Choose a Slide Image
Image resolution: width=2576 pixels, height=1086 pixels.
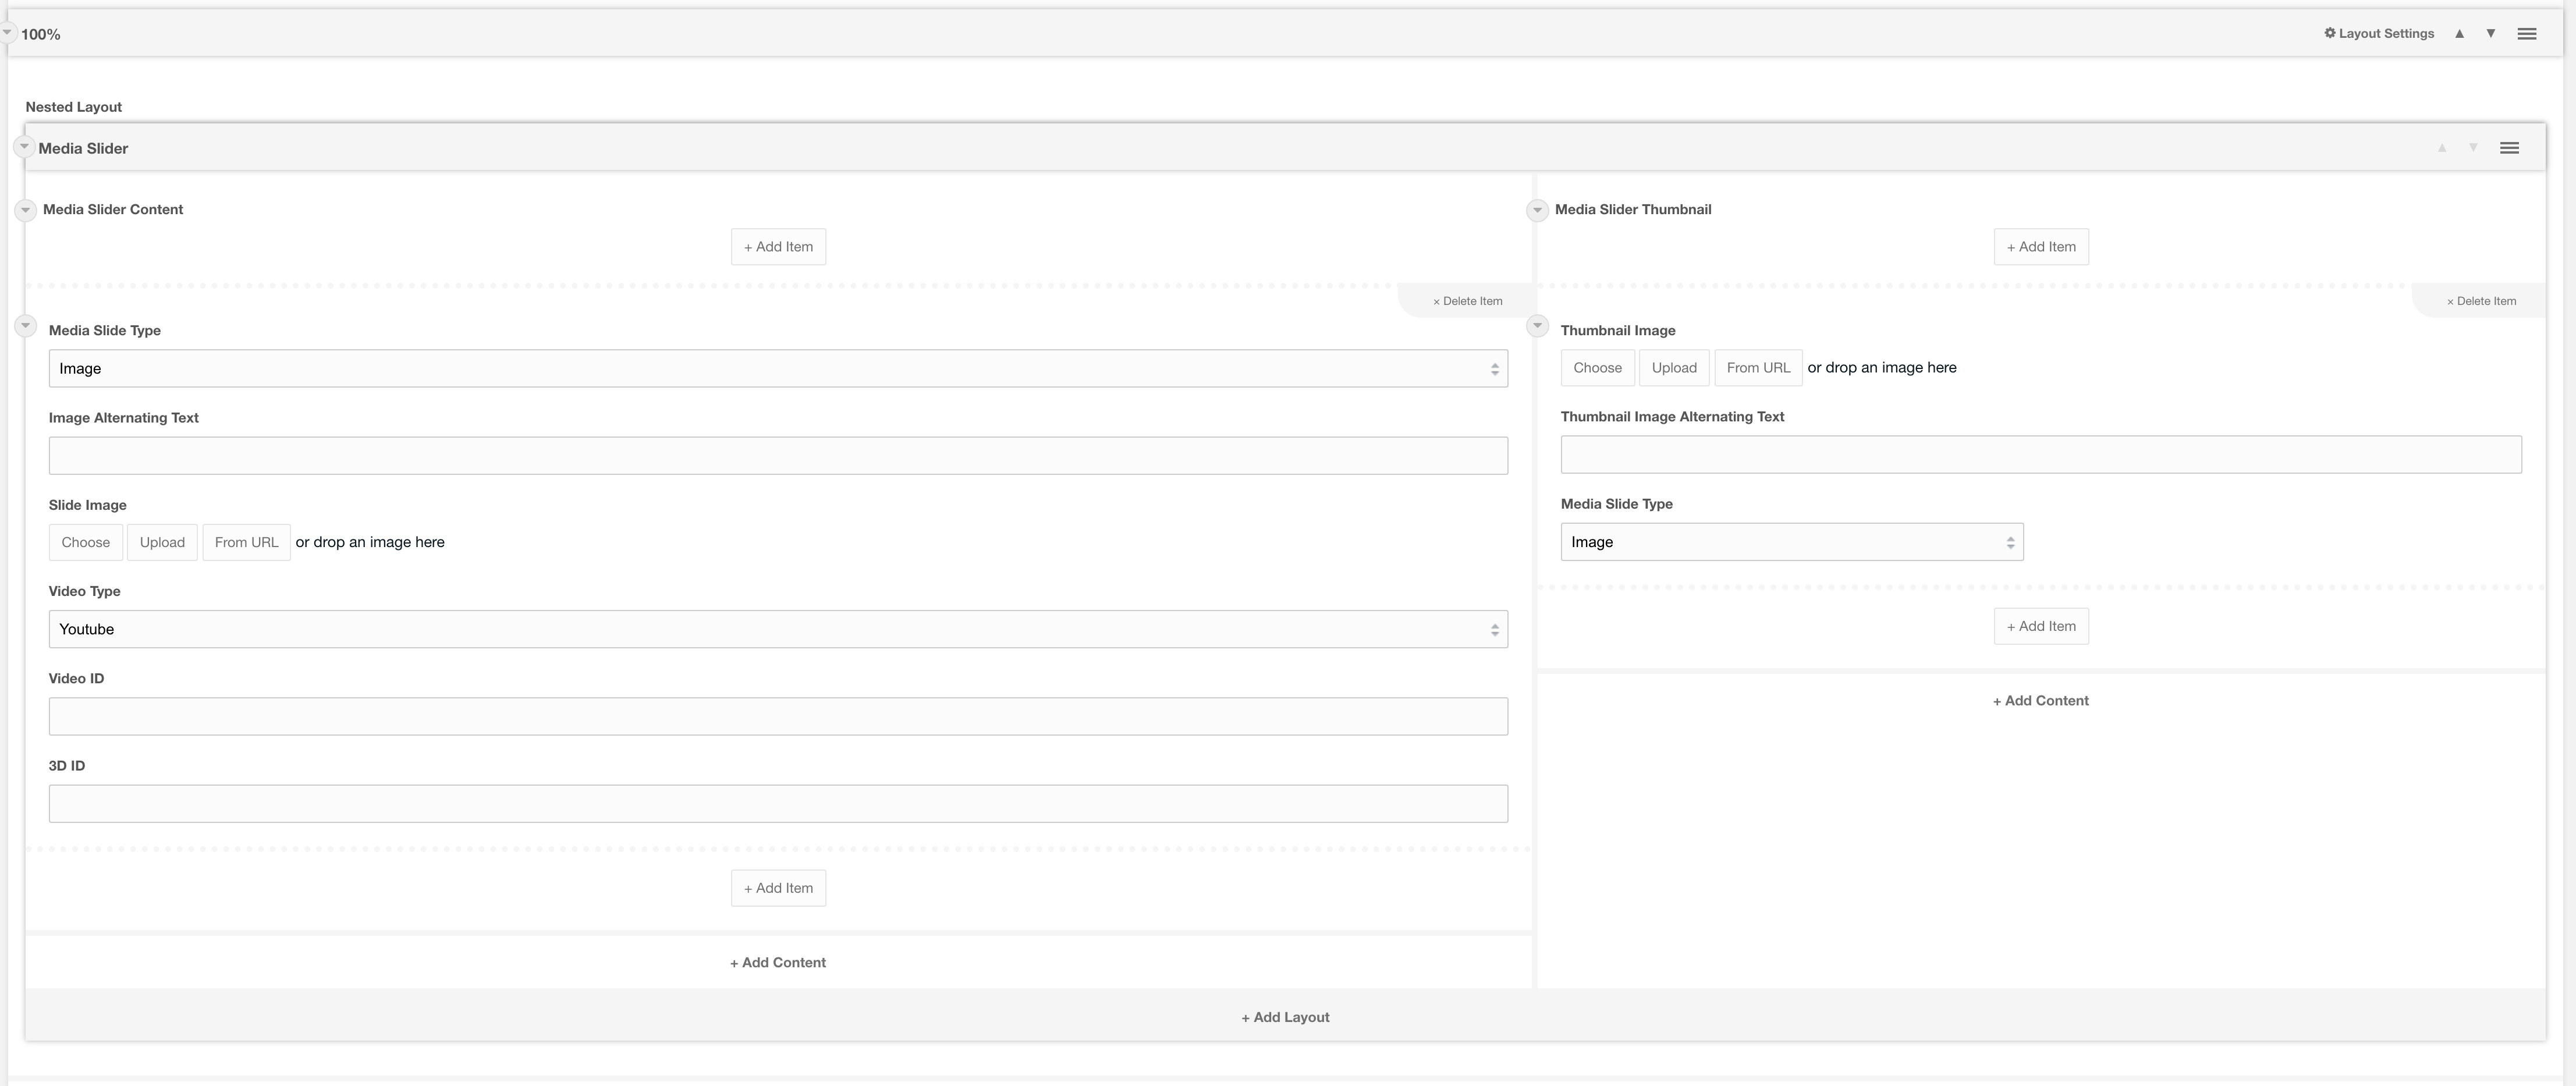tap(86, 542)
